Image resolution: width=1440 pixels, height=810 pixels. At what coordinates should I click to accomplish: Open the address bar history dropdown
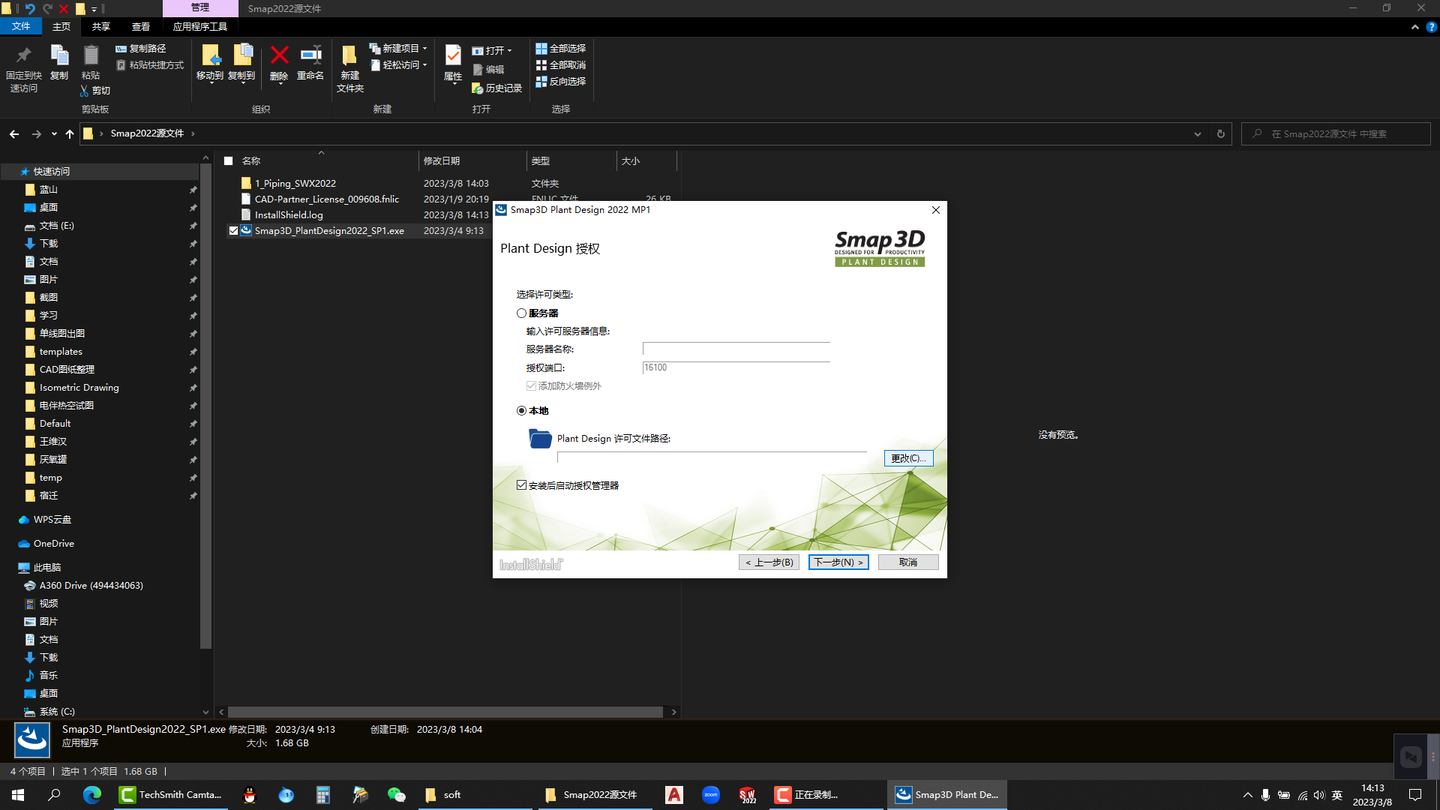pos(1197,134)
